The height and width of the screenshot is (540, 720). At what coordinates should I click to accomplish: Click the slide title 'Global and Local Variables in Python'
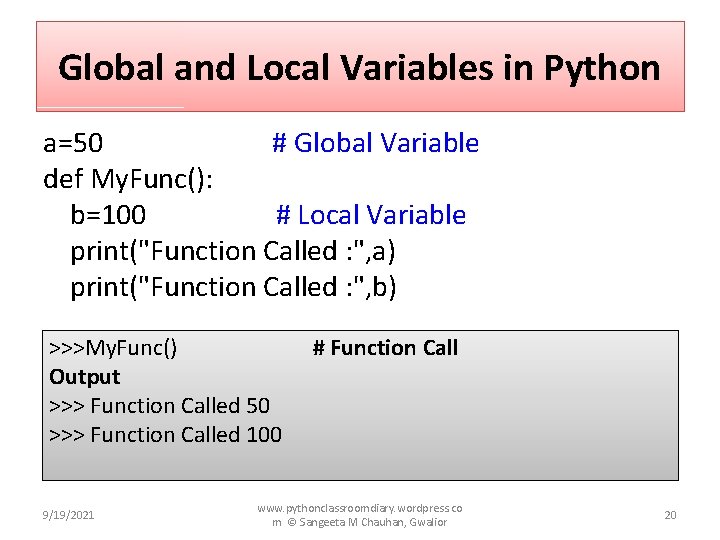click(359, 69)
